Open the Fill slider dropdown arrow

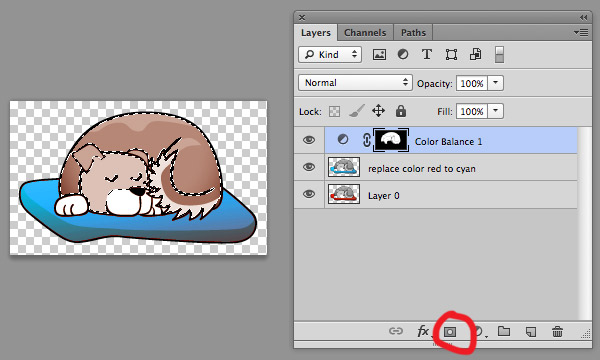pos(496,111)
